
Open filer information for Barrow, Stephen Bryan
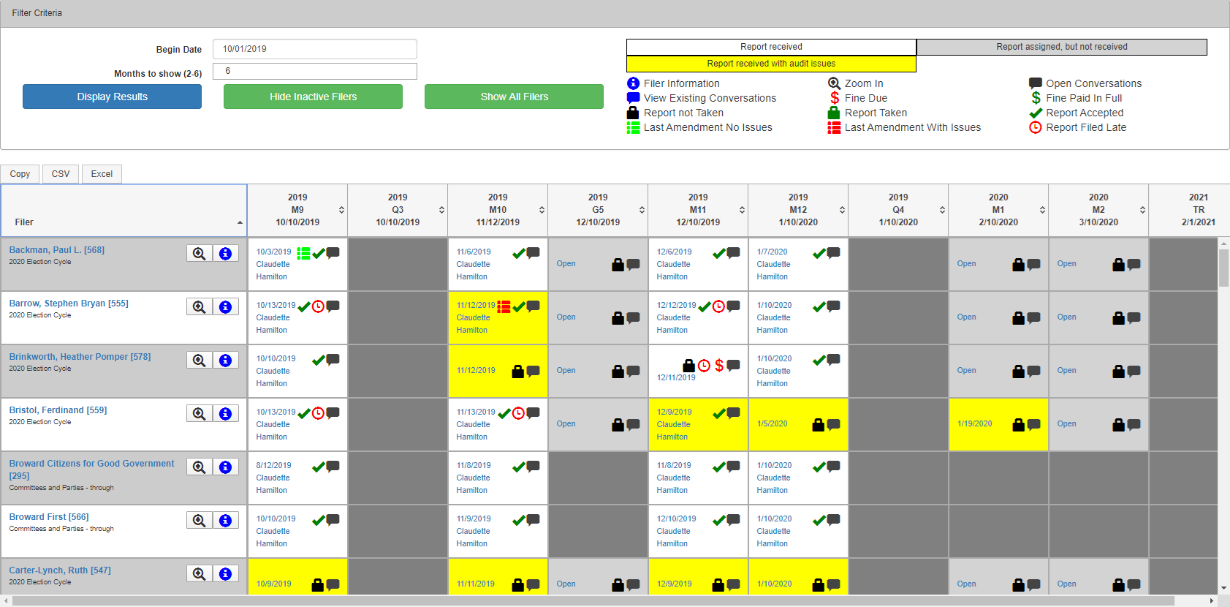click(225, 307)
